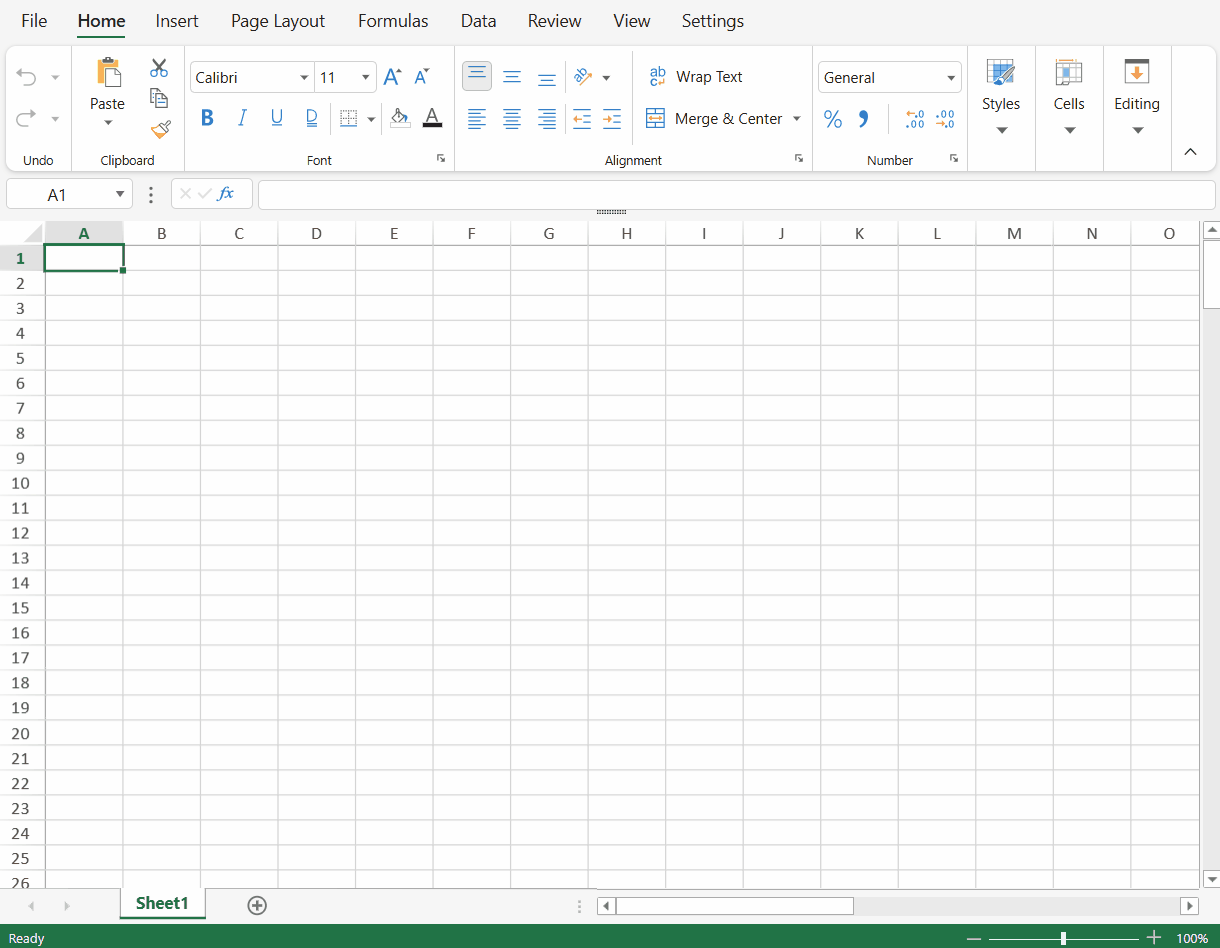This screenshot has height=948, width=1220.
Task: Click the Copy icon in Clipboard
Action: pyautogui.click(x=159, y=98)
